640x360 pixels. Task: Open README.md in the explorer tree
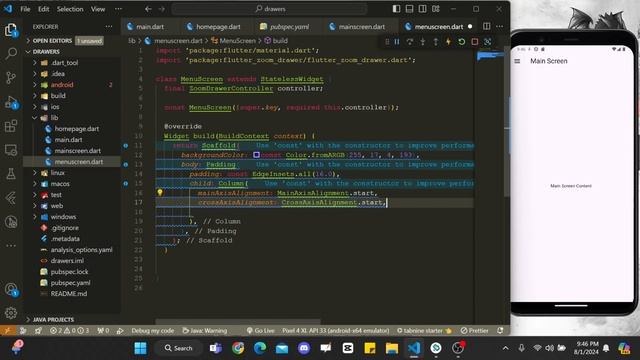pos(69,294)
